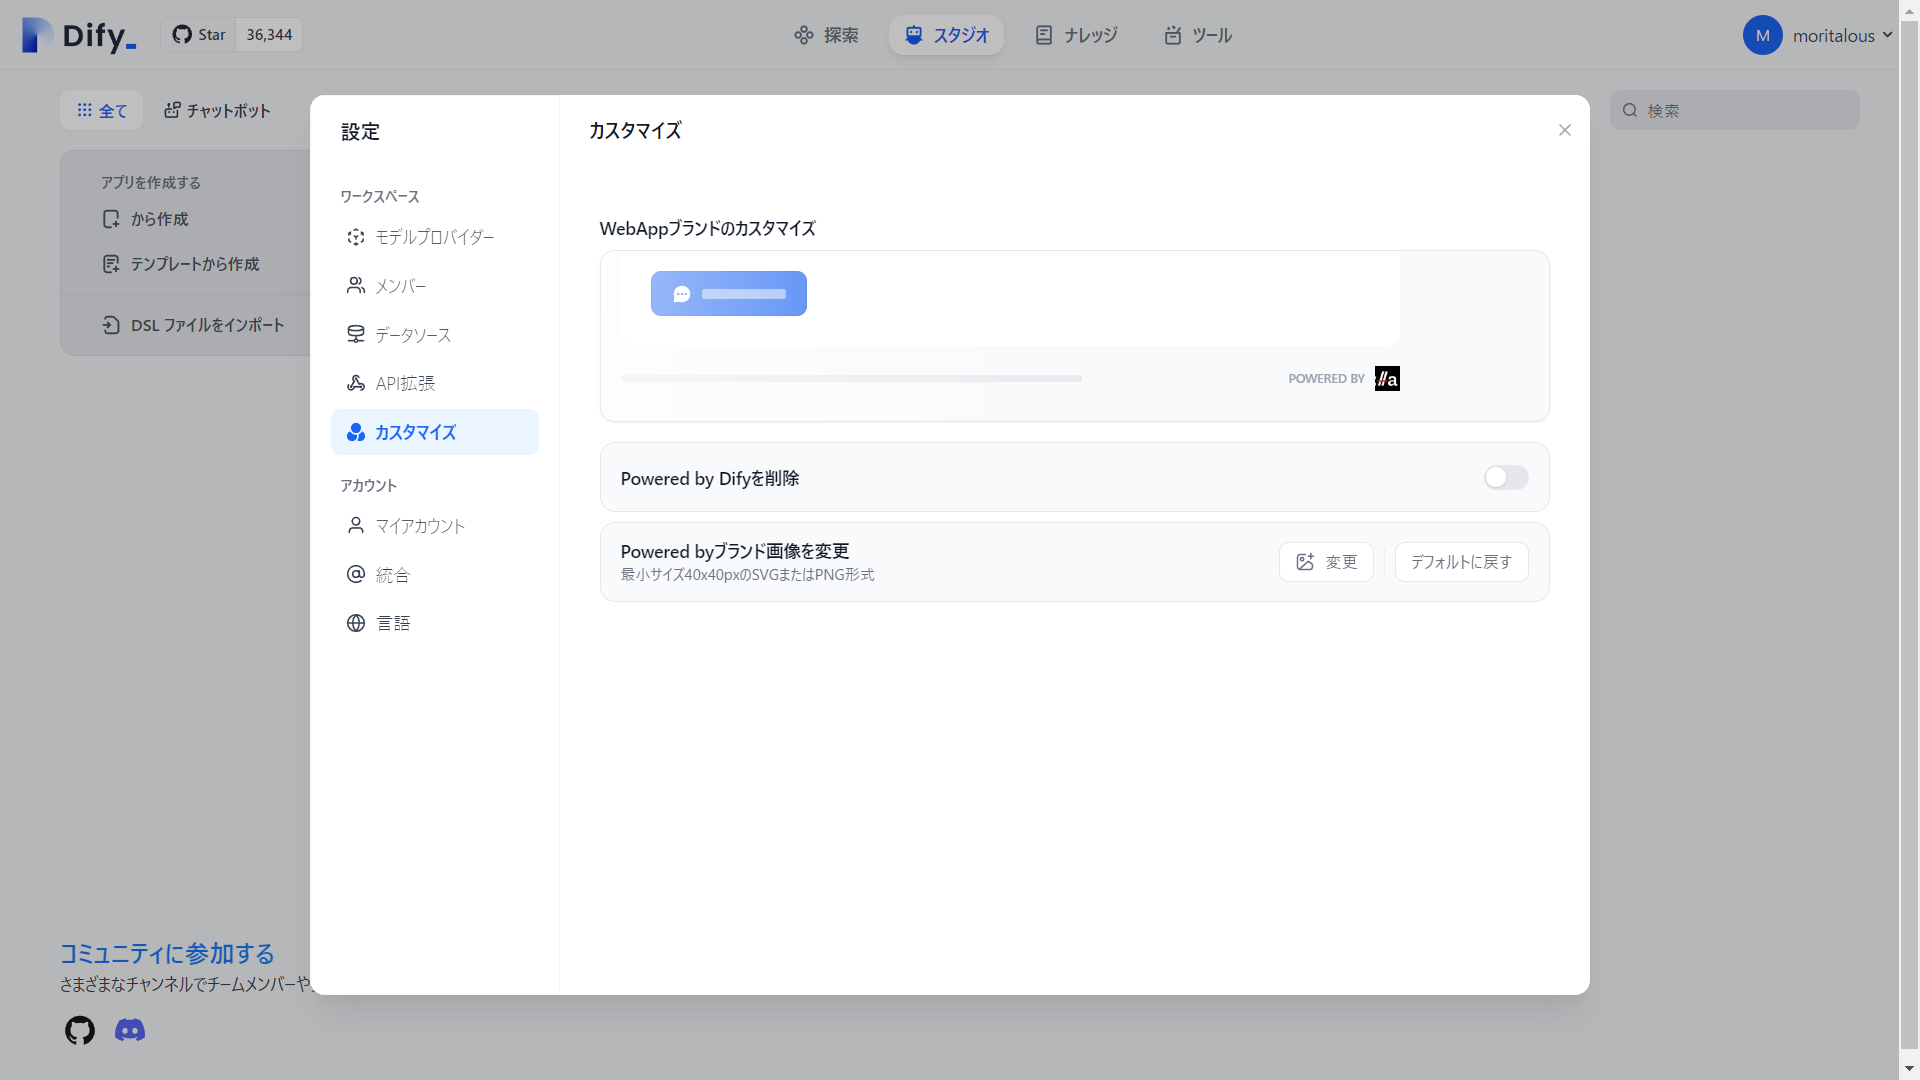Toggle Powered by Difyを削除 switch
The width and height of the screenshot is (1920, 1080).
(x=1505, y=478)
